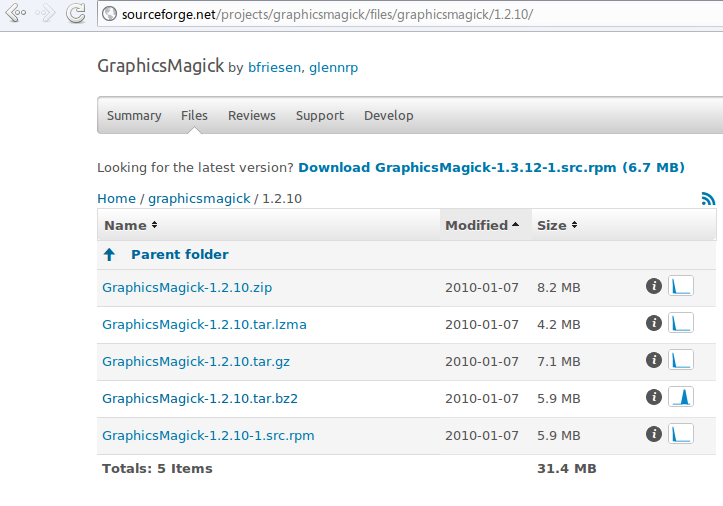Navigate to the Parent folder
Screen dimensions: 723x506
pyautogui.click(x=180, y=254)
